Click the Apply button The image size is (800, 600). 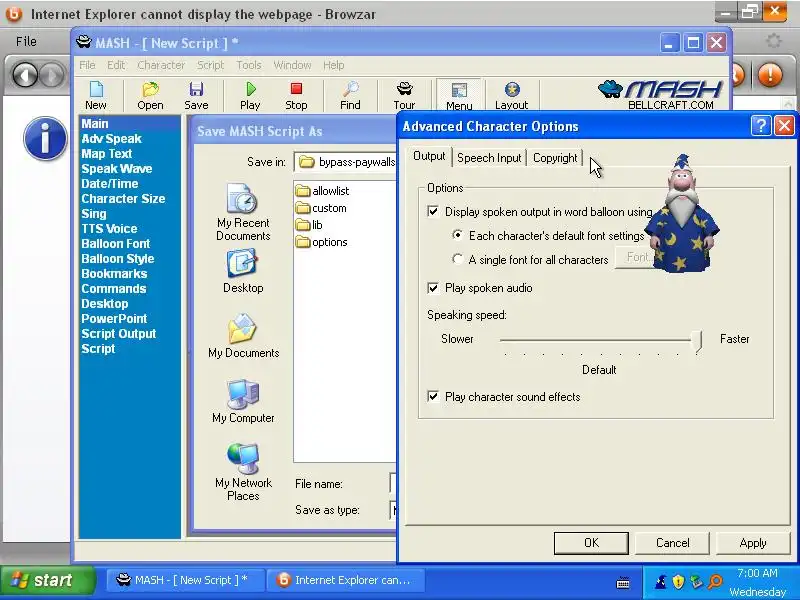[x=753, y=543]
